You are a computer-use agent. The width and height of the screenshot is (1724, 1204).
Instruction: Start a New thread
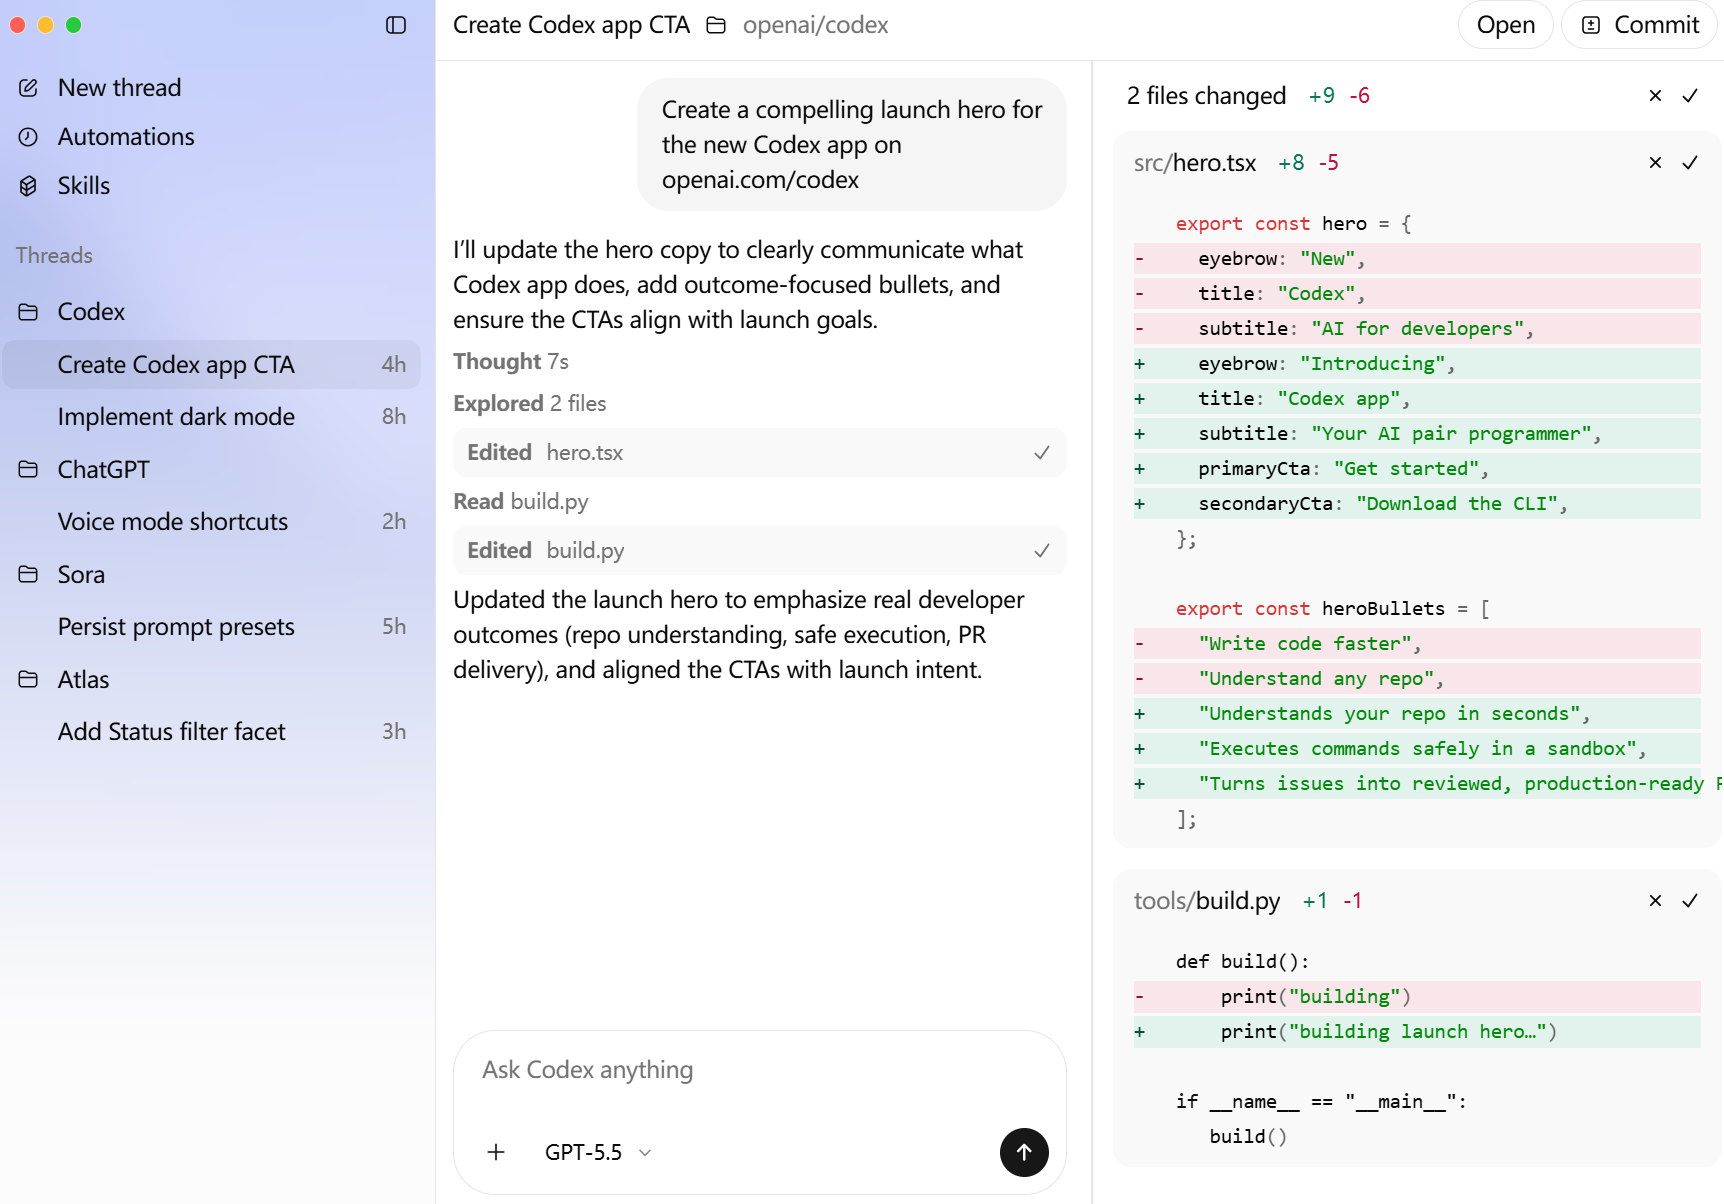(x=119, y=88)
